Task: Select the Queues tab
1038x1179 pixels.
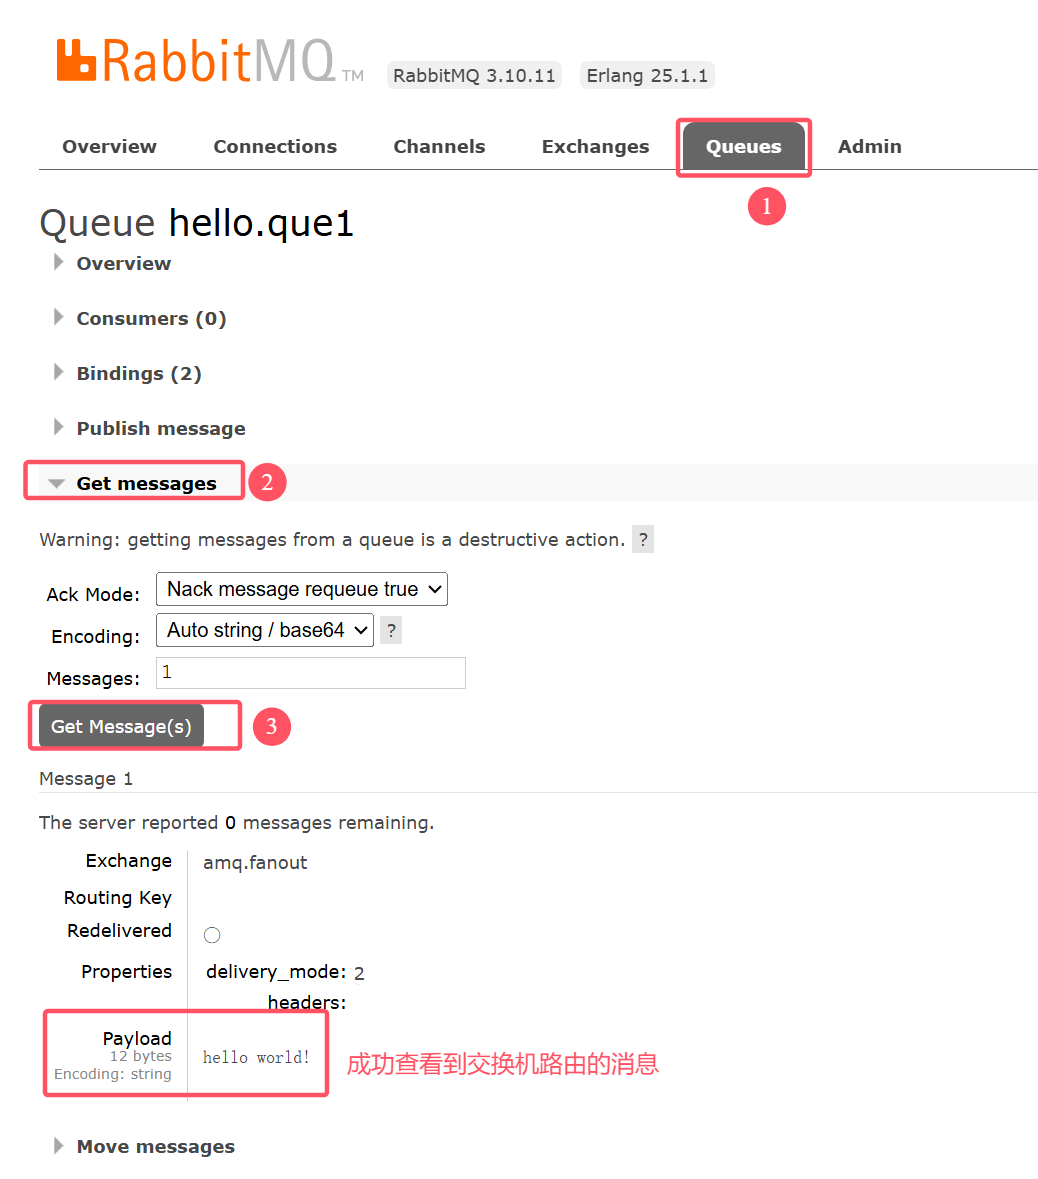Action: click(744, 147)
